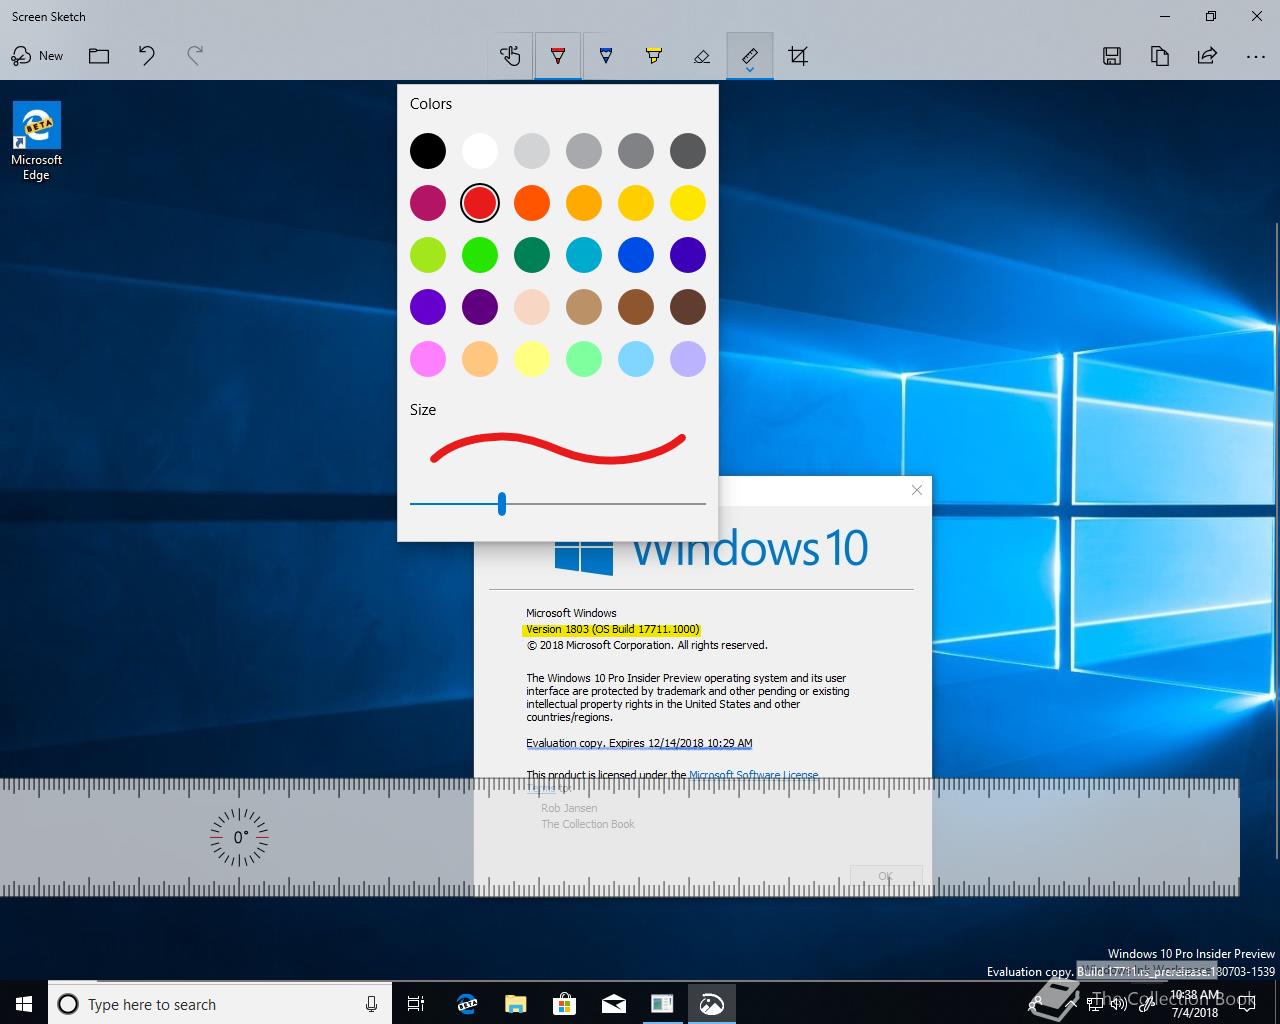The width and height of the screenshot is (1280, 1024).
Task: Click the highlighted Version 1803 text
Action: 611,629
